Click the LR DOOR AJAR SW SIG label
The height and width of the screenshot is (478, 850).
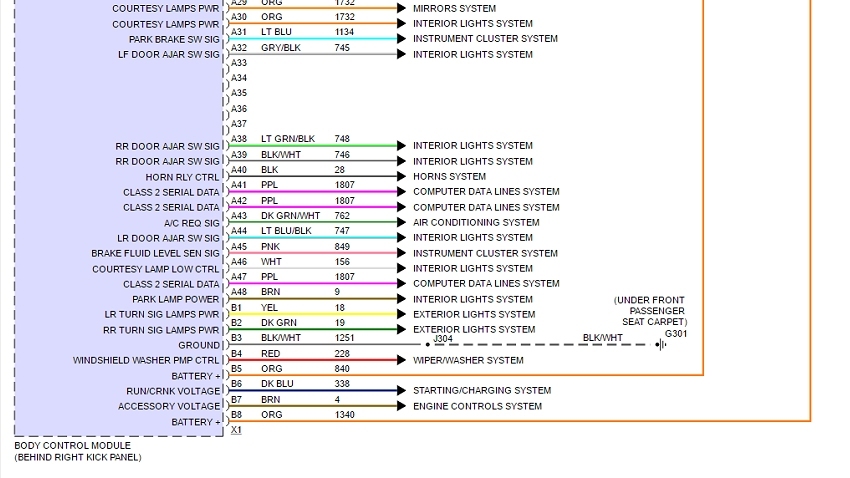pyautogui.click(x=168, y=238)
